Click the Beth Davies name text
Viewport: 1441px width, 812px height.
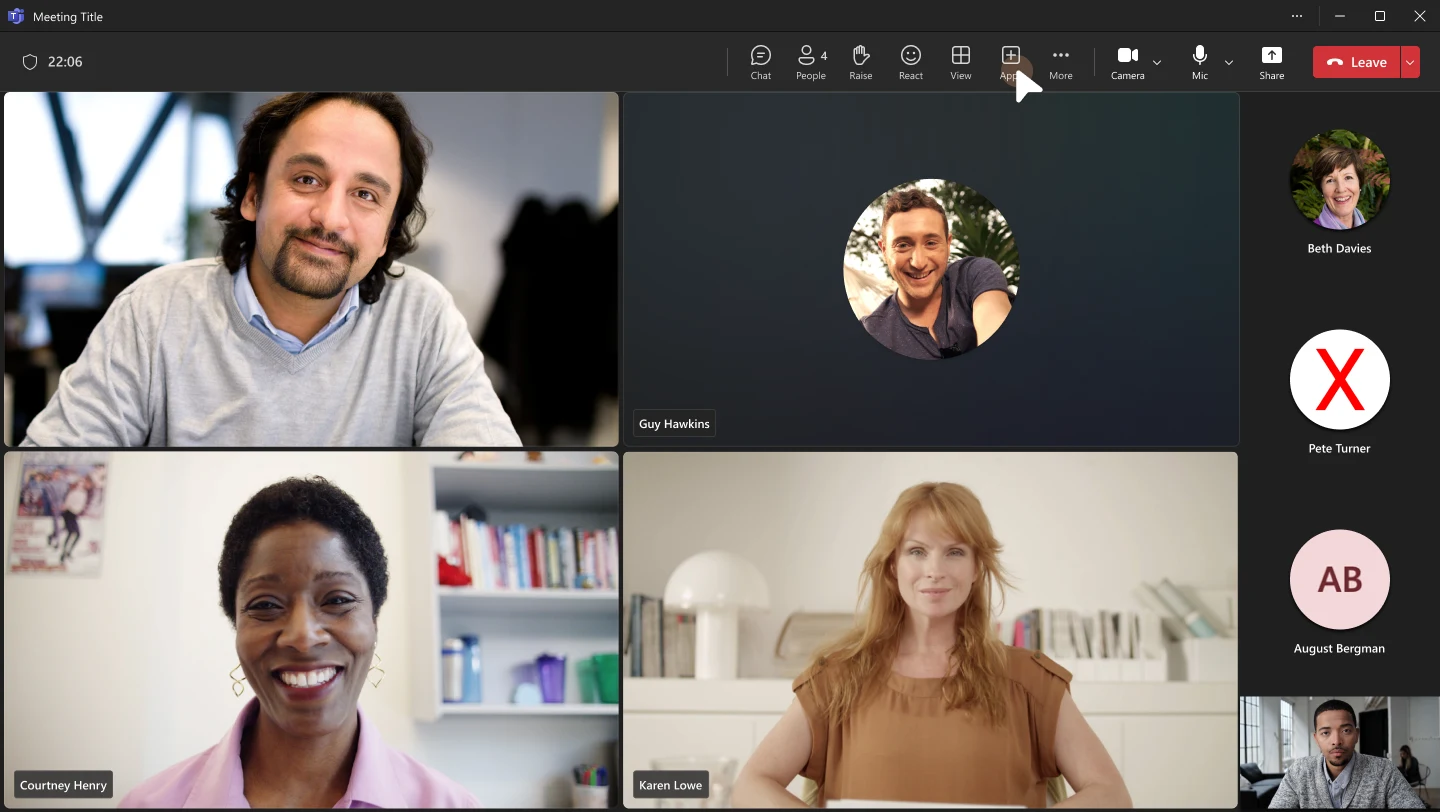tap(1340, 248)
